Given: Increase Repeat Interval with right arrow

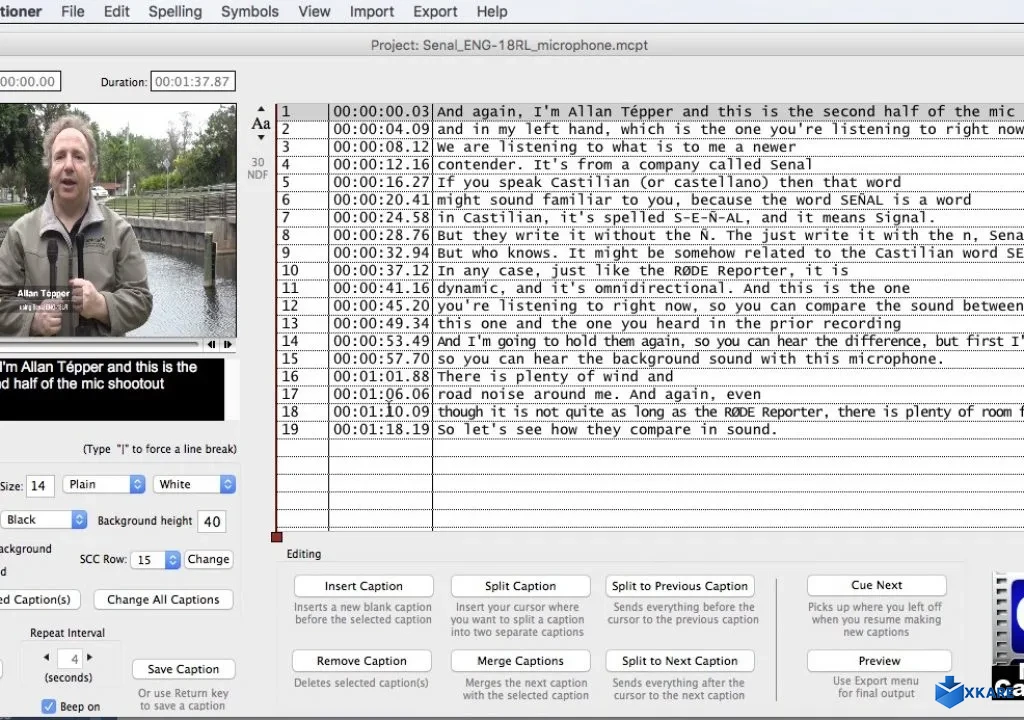Looking at the screenshot, I should coord(89,658).
